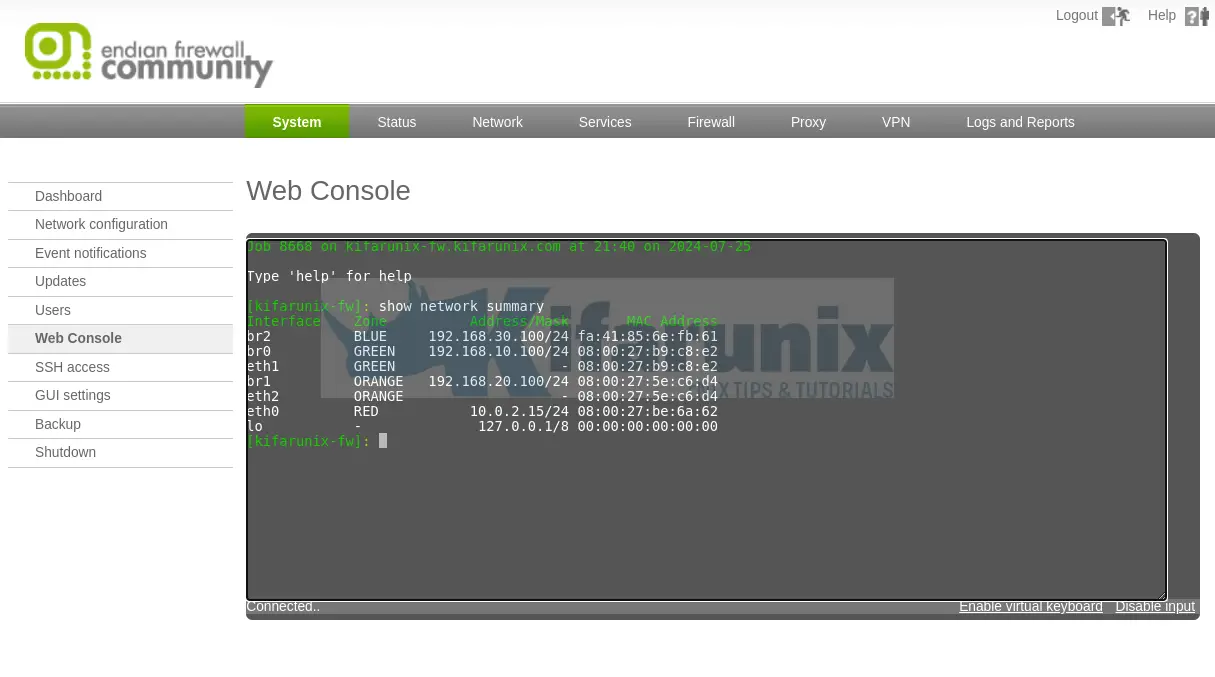Viewport: 1215px width, 677px height.
Task: Switch to the Status tab
Action: pyautogui.click(x=396, y=122)
